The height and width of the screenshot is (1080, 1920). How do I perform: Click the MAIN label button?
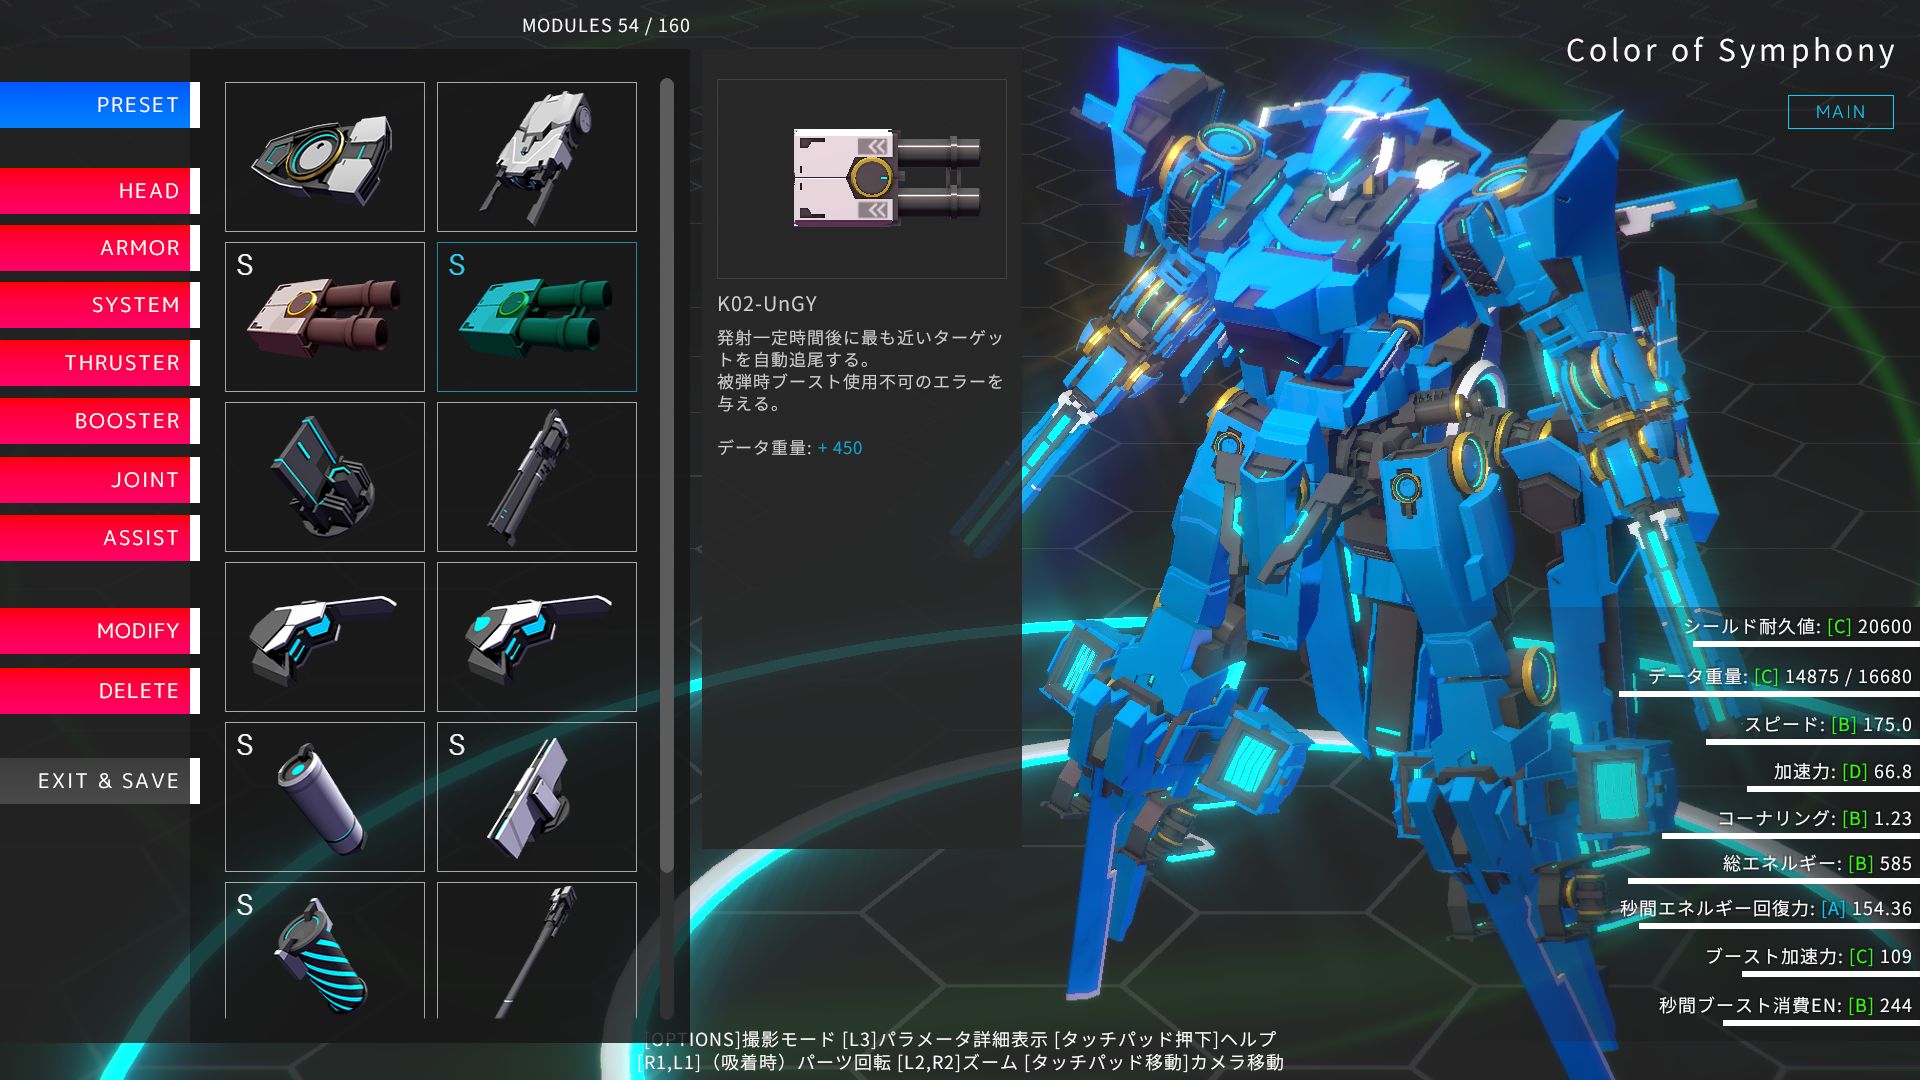pos(1840,112)
